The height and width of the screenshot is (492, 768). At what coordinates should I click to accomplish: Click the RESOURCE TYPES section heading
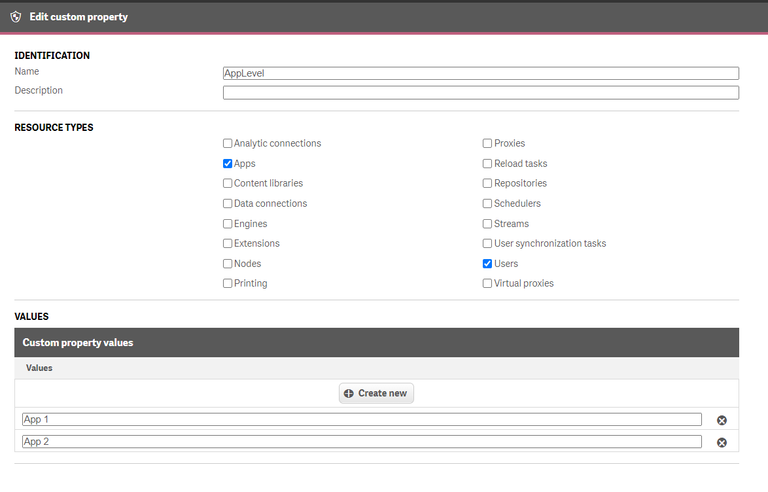pos(54,127)
